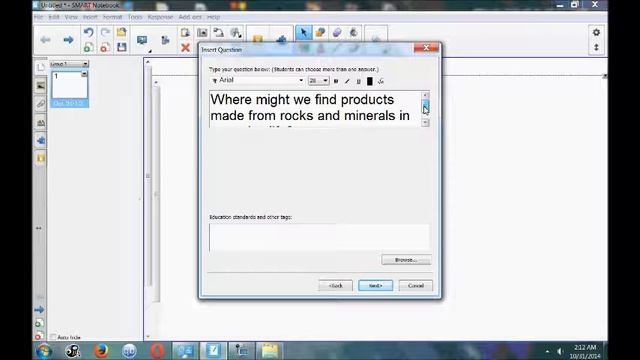Click the Next button in dialog
This screenshot has height=360, width=640.
(376, 286)
